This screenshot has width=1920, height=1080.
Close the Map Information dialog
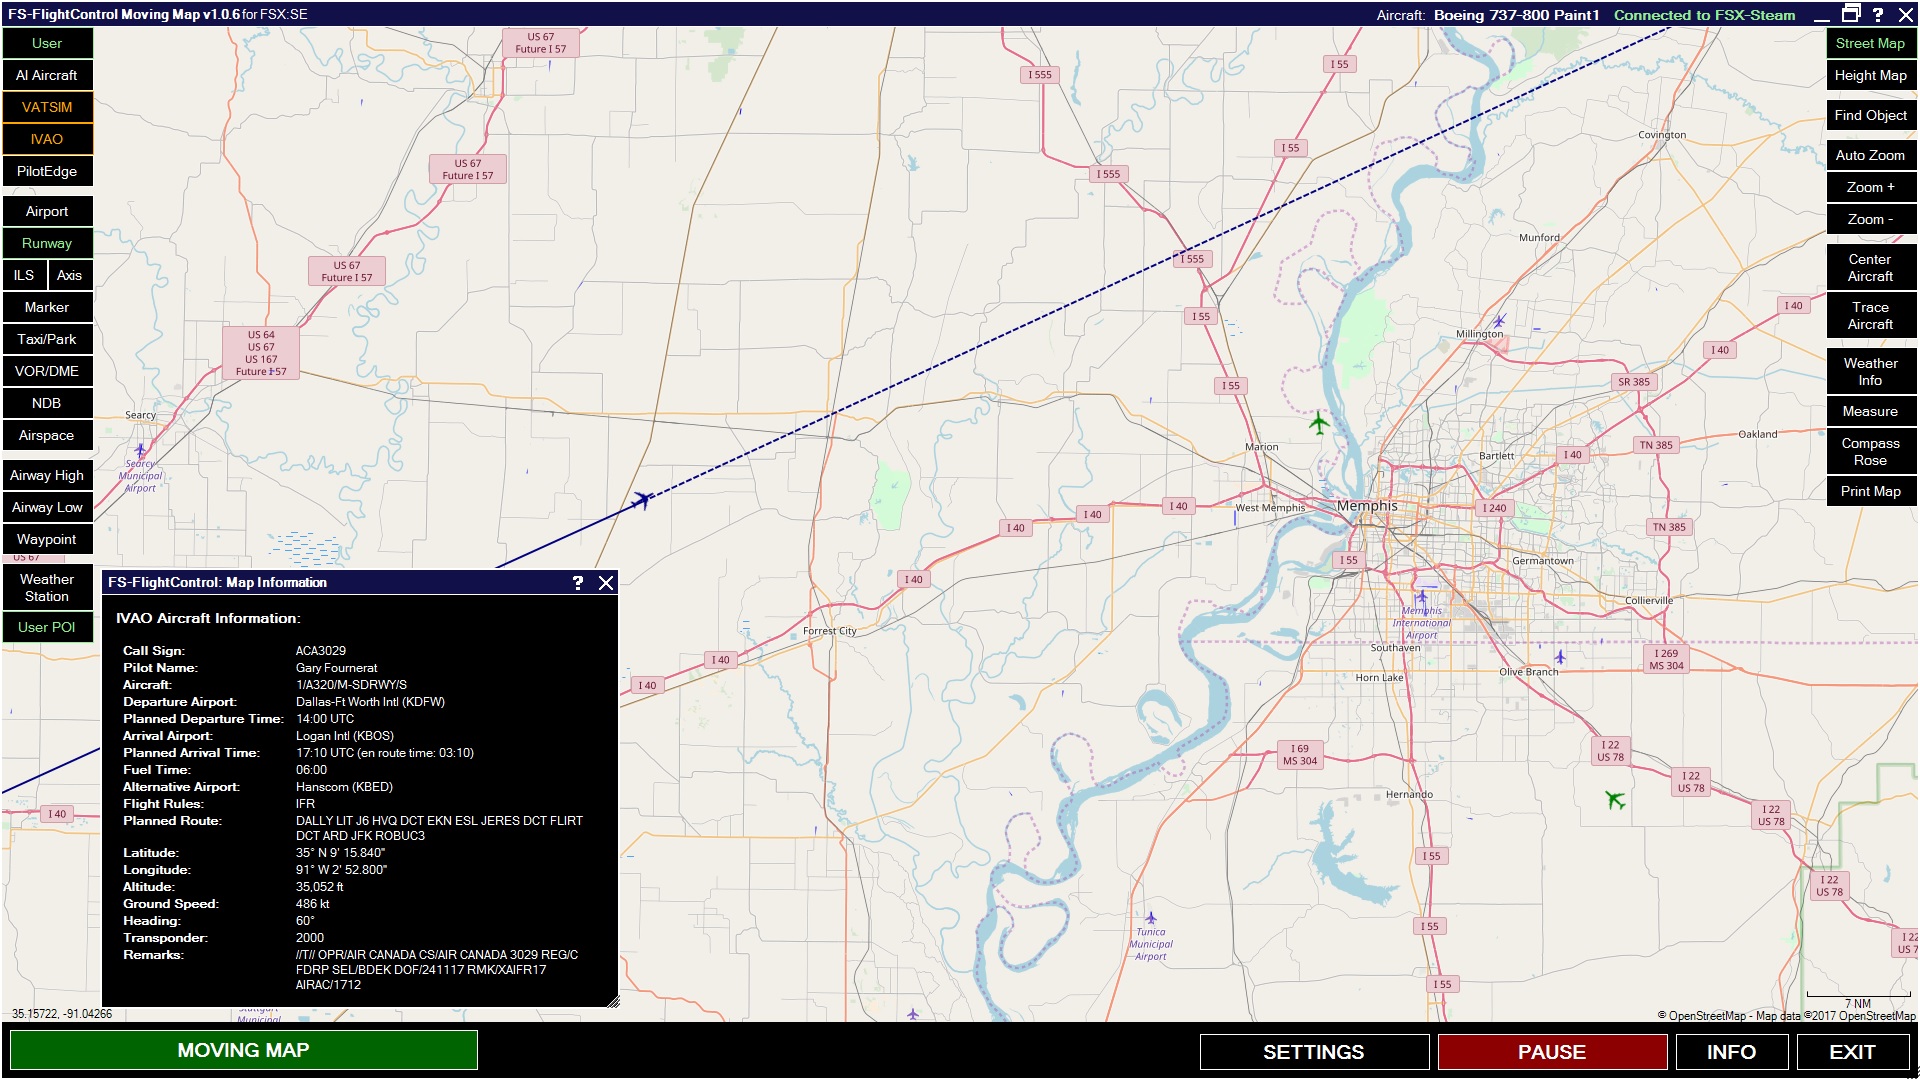pos(604,582)
